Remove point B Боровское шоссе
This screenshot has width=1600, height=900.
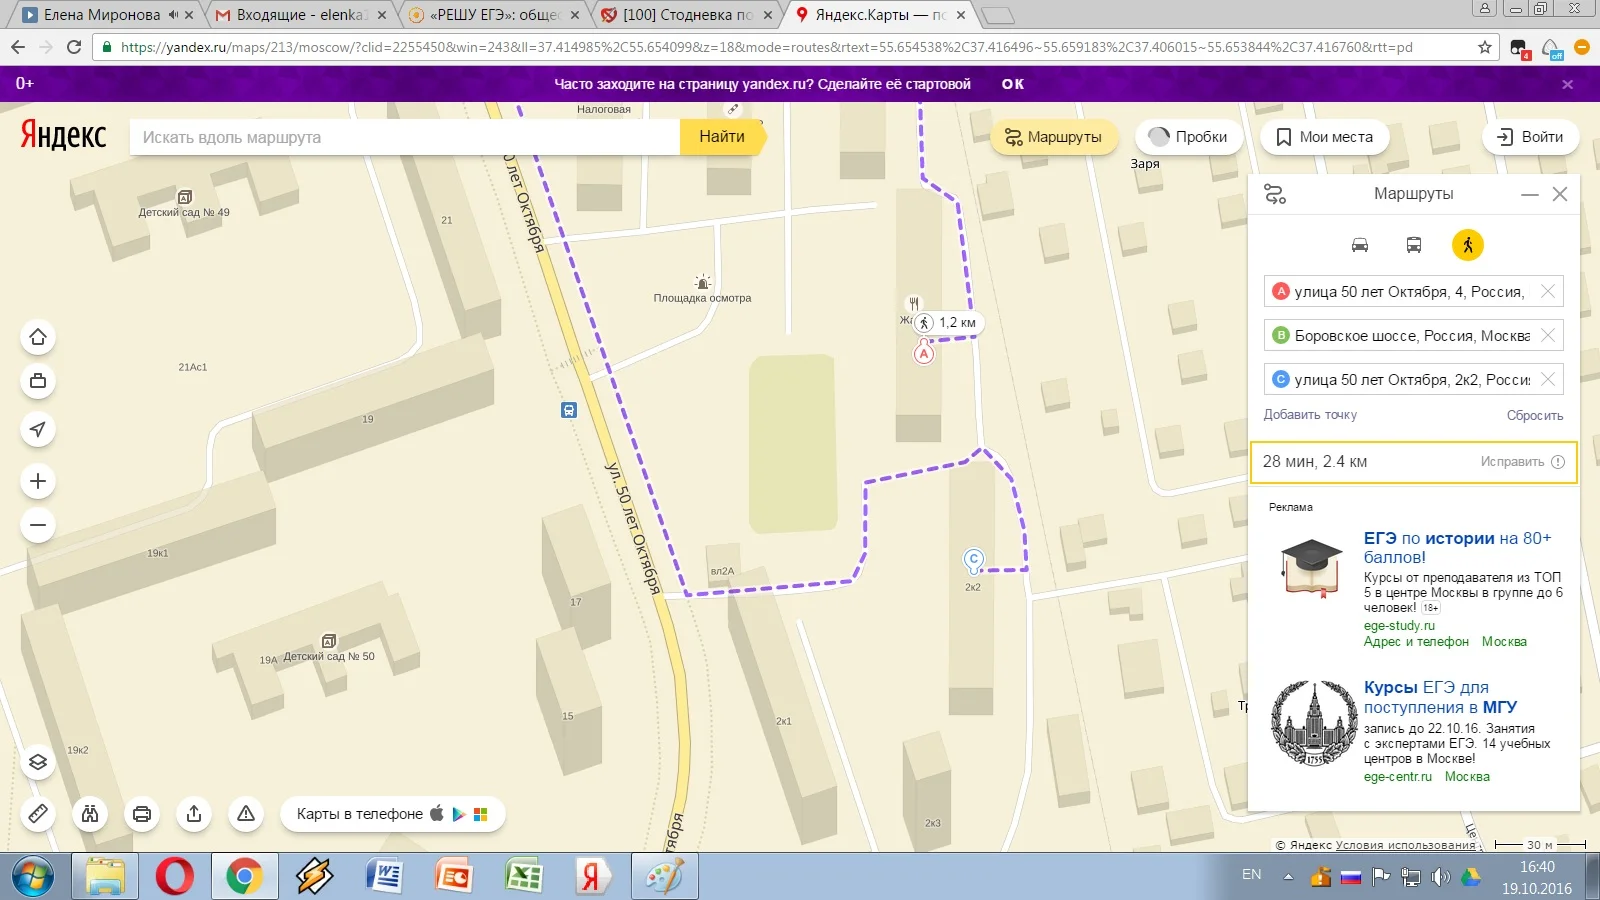point(1548,335)
